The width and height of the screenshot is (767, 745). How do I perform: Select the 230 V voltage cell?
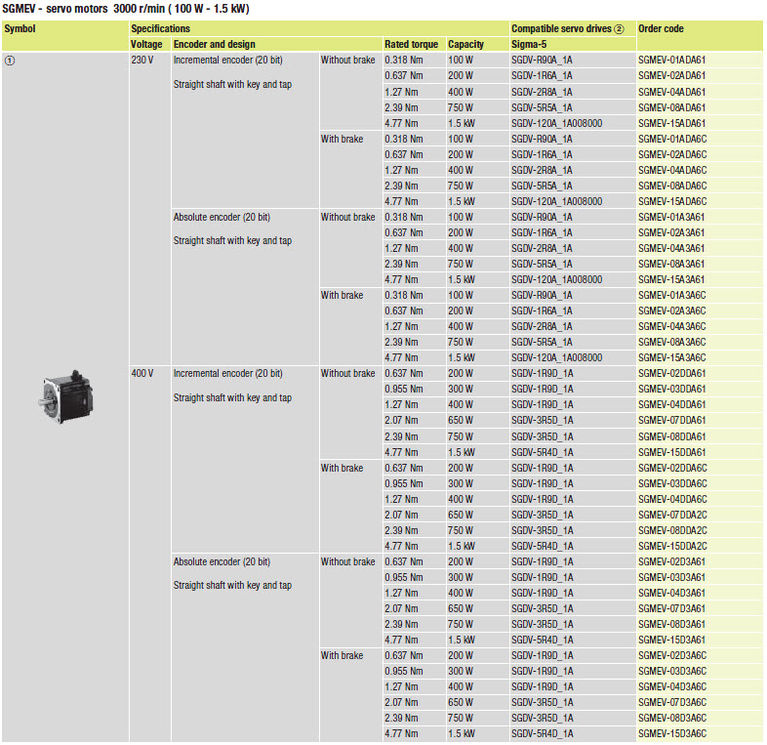point(141,60)
